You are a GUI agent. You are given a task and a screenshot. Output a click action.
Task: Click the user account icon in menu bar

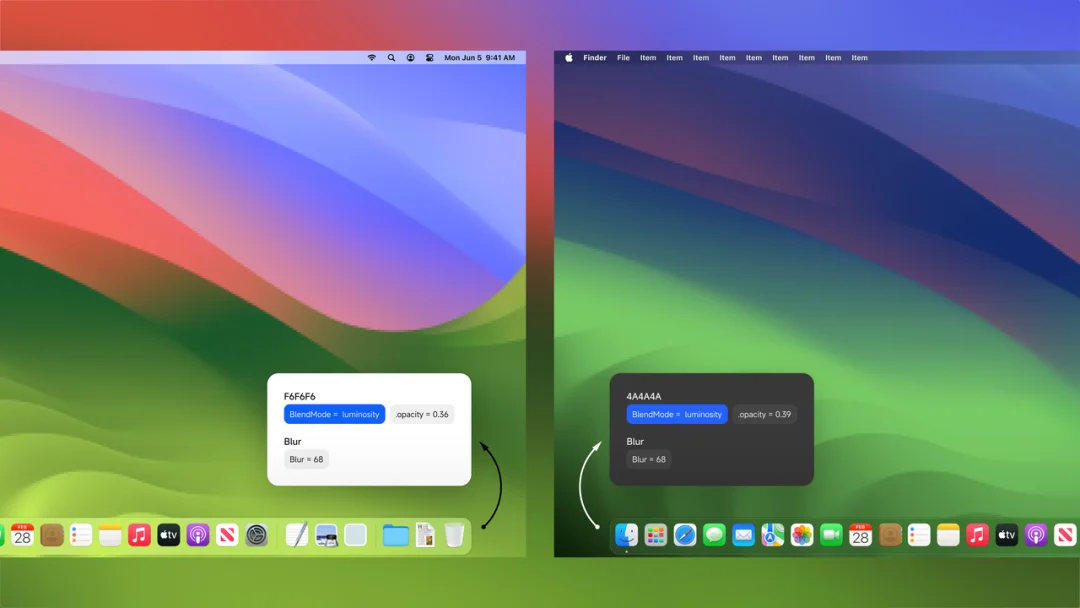[411, 58]
